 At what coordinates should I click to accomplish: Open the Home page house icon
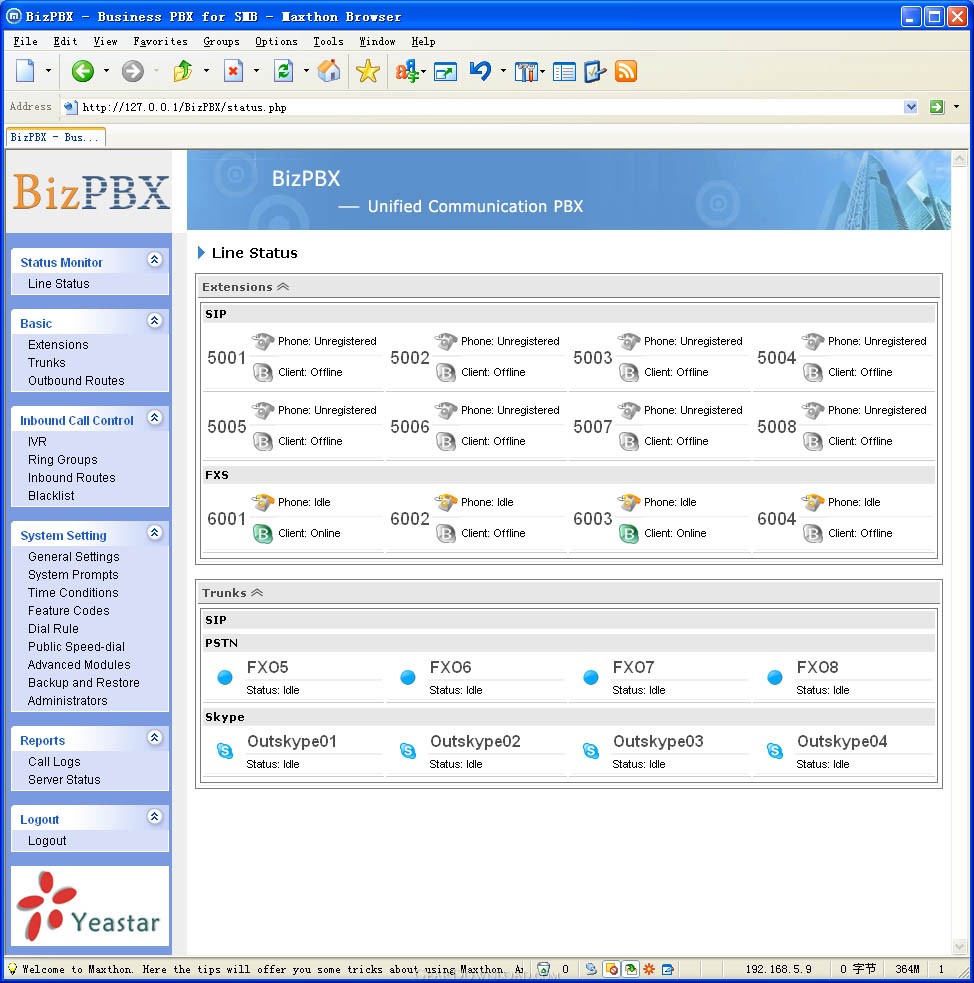pos(328,71)
